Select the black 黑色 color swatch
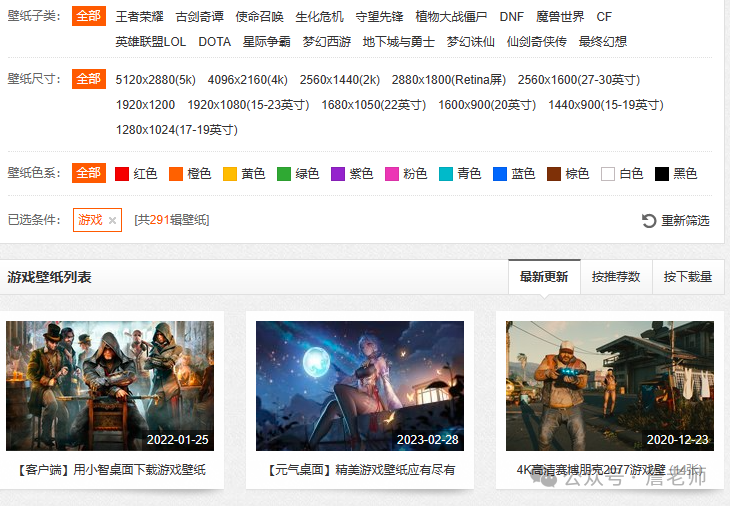Viewport: 730px width, 506px height. pyautogui.click(x=662, y=174)
